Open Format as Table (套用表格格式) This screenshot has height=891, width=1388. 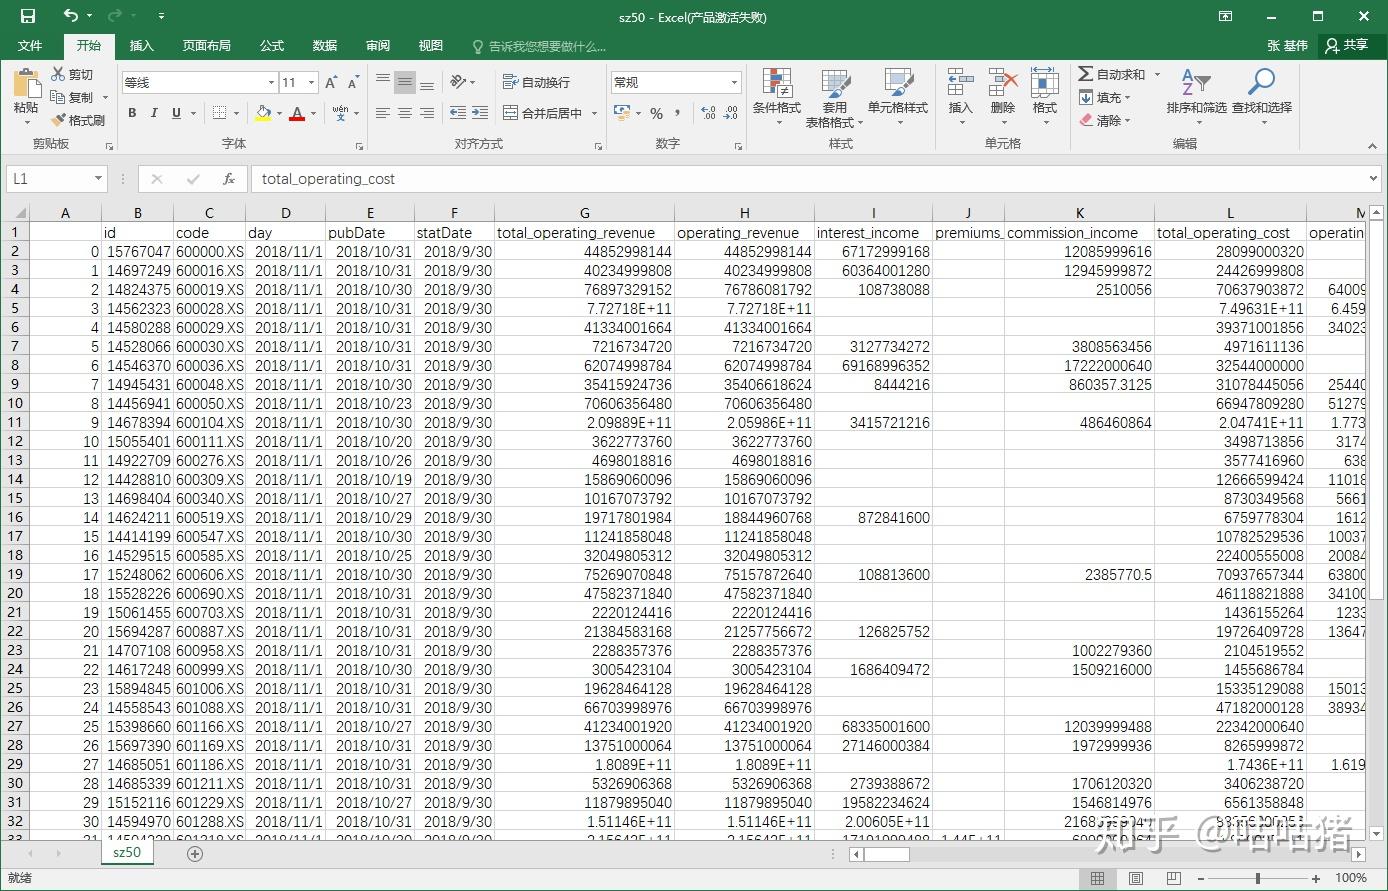tap(836, 98)
